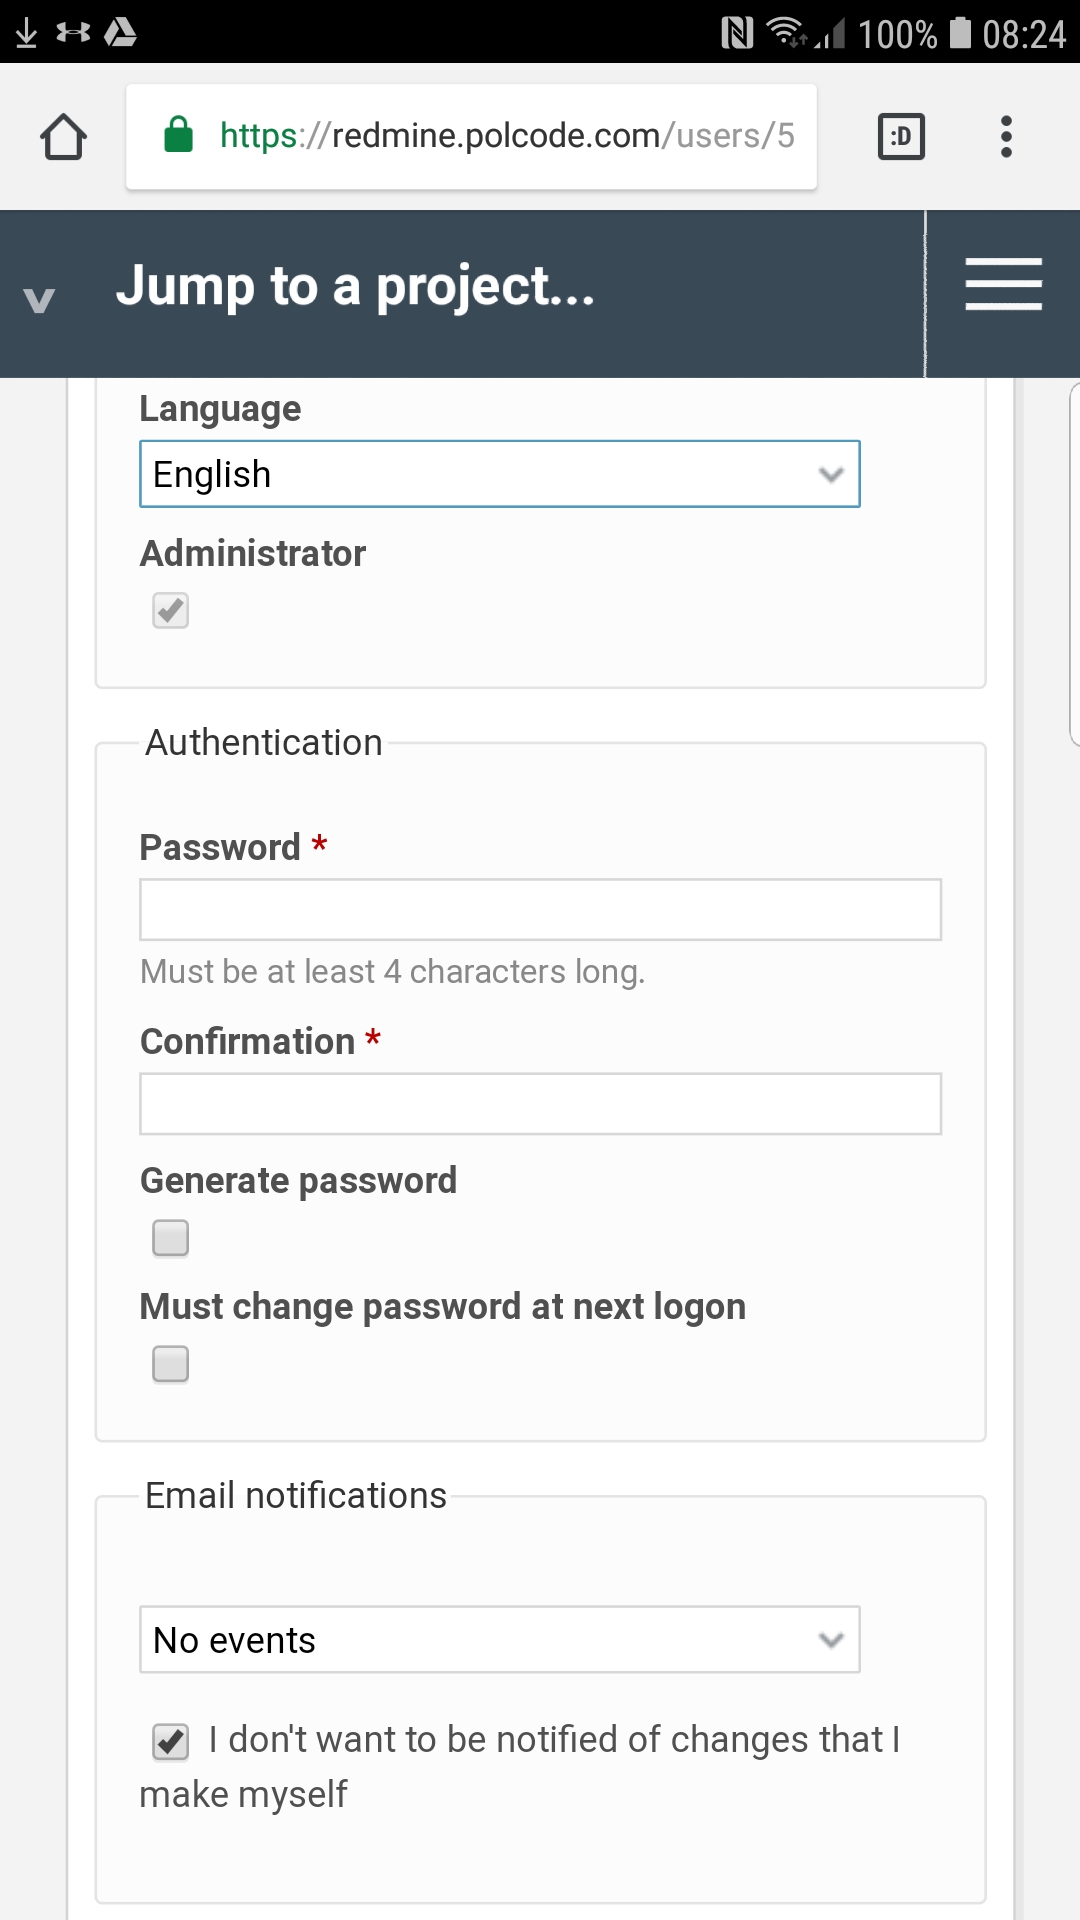
Task: Tap the browser home icon
Action: point(63,137)
